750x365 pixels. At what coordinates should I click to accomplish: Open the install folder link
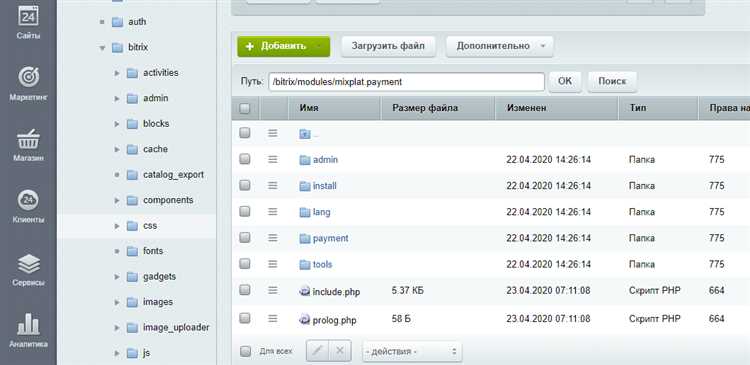(x=324, y=186)
